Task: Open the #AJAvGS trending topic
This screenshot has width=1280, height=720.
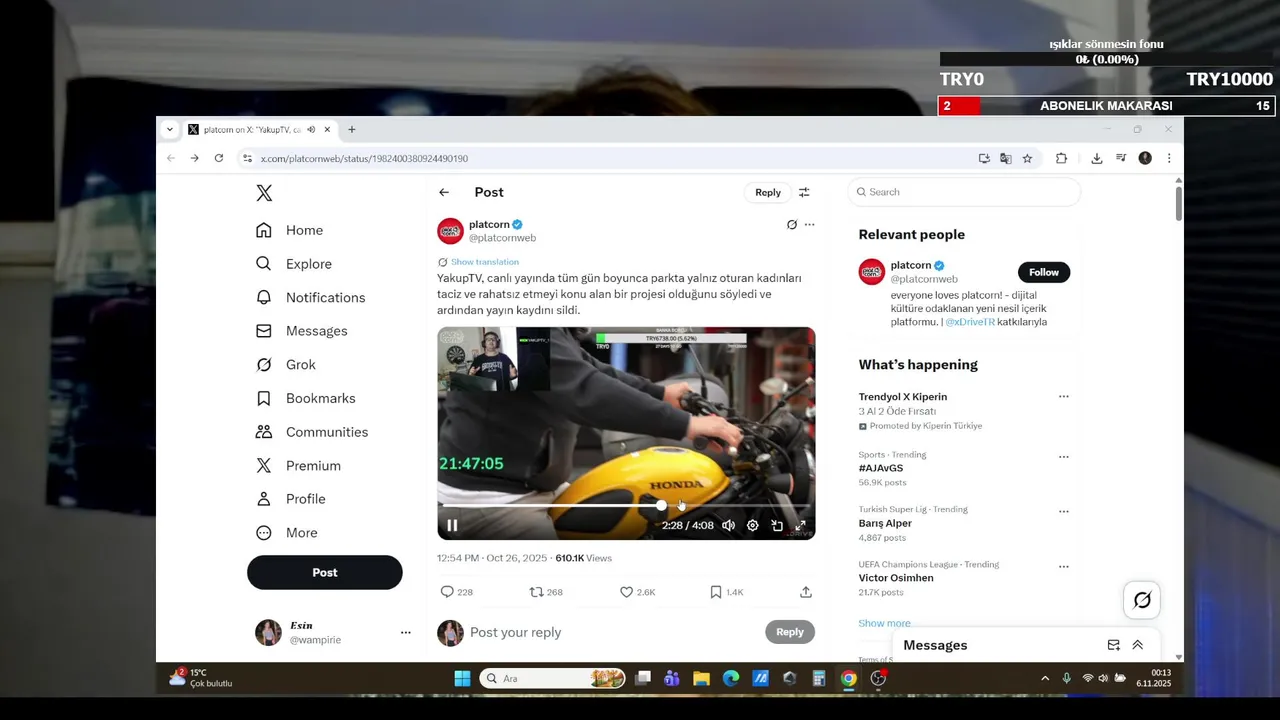Action: (881, 468)
